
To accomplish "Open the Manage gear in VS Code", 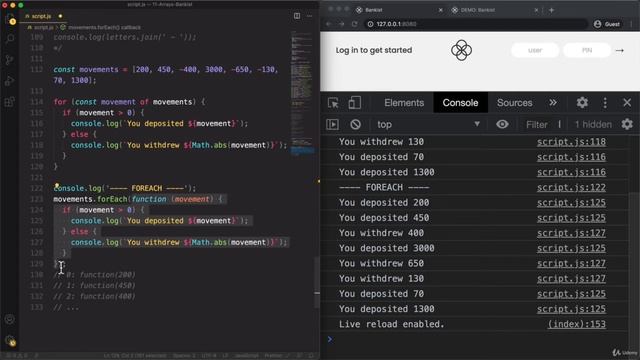I will click(10, 341).
